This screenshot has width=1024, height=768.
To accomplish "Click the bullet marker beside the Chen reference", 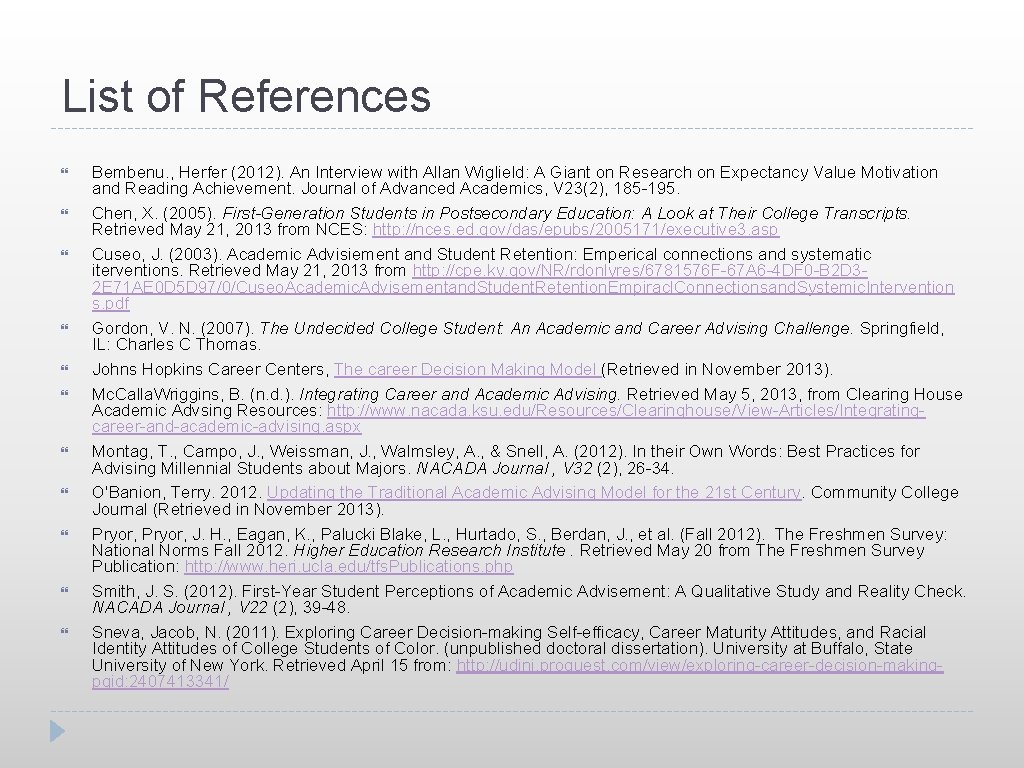I will pos(67,212).
